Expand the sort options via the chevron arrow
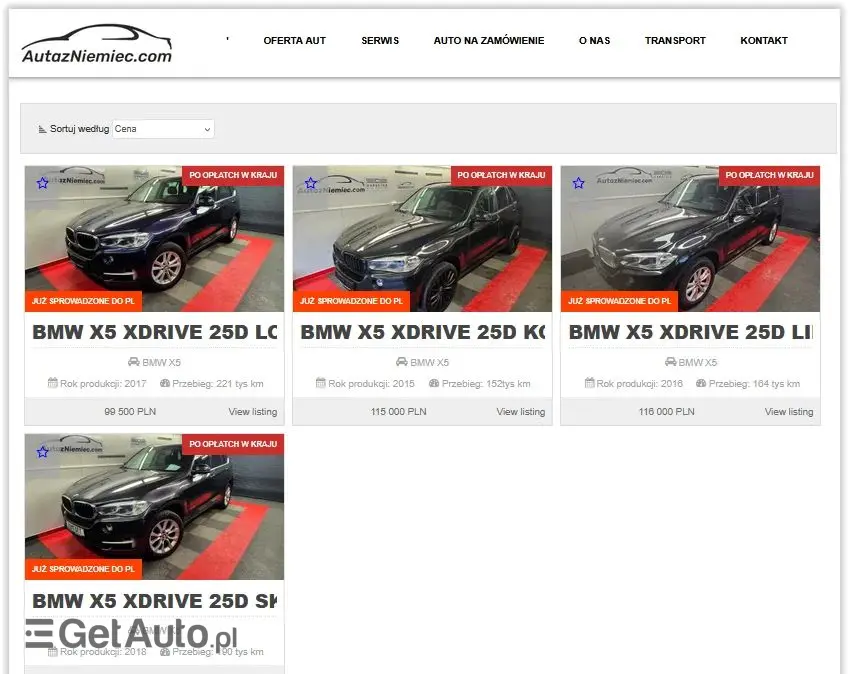 (x=207, y=128)
